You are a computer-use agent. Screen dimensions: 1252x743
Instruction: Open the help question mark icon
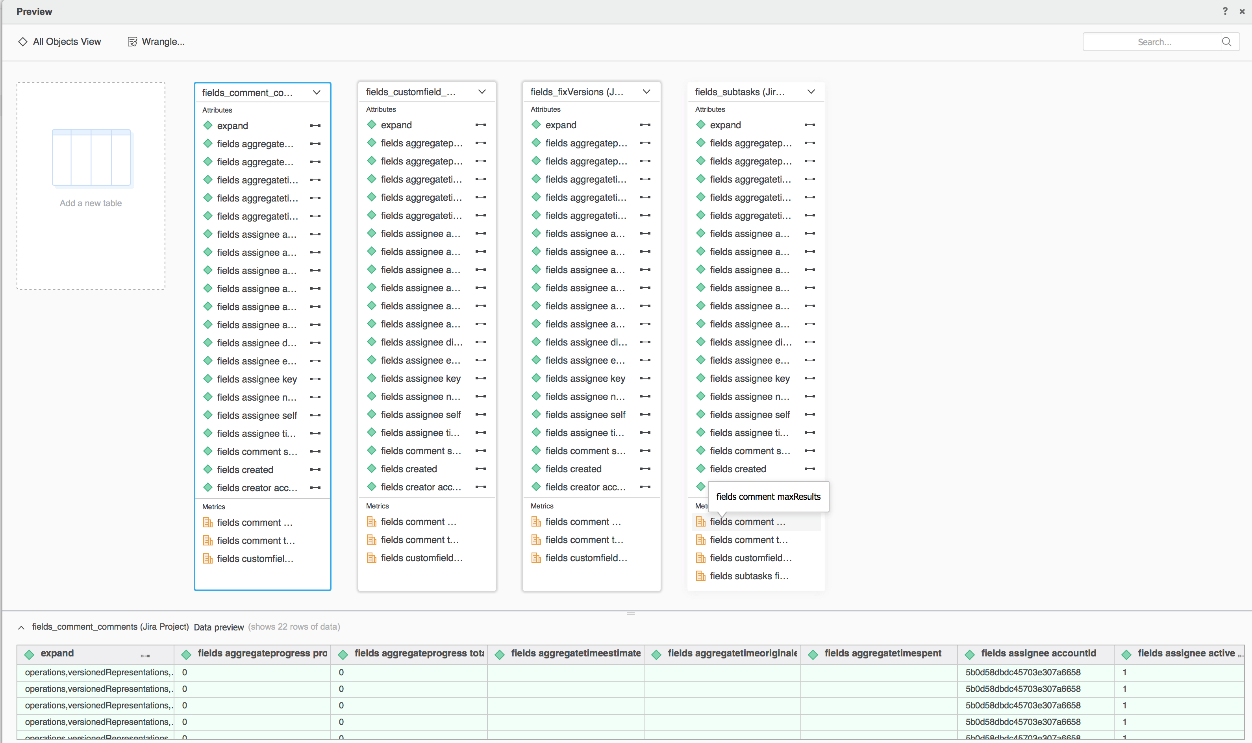1225,11
